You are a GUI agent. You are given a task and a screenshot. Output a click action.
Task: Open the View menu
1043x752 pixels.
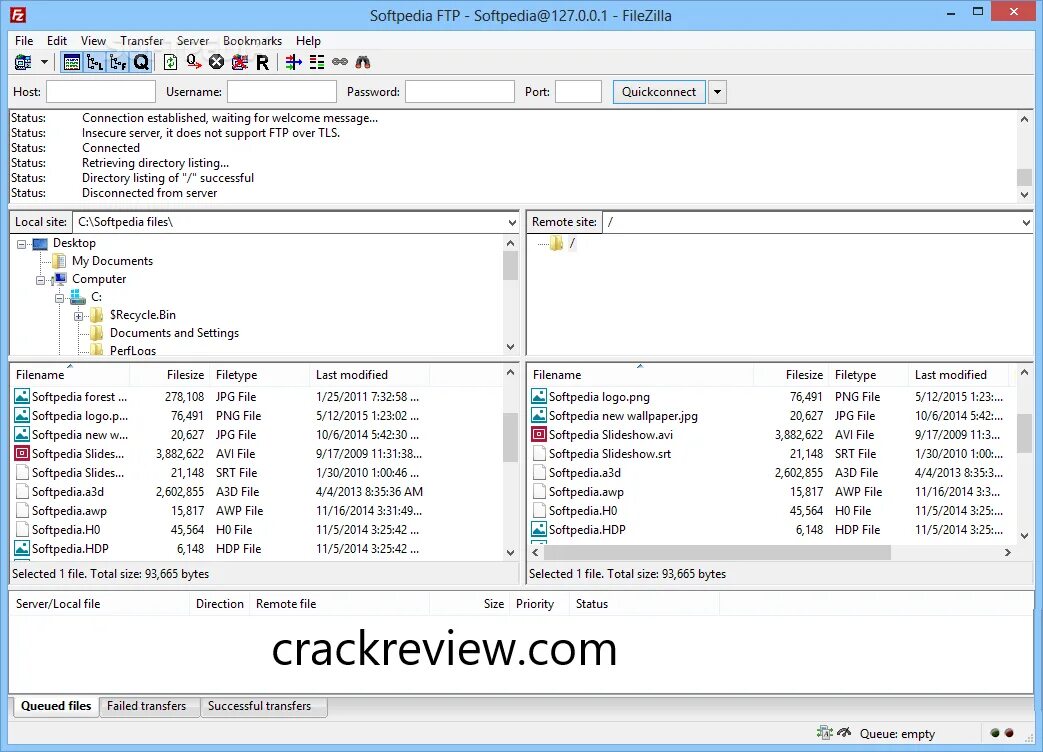pyautogui.click(x=93, y=41)
